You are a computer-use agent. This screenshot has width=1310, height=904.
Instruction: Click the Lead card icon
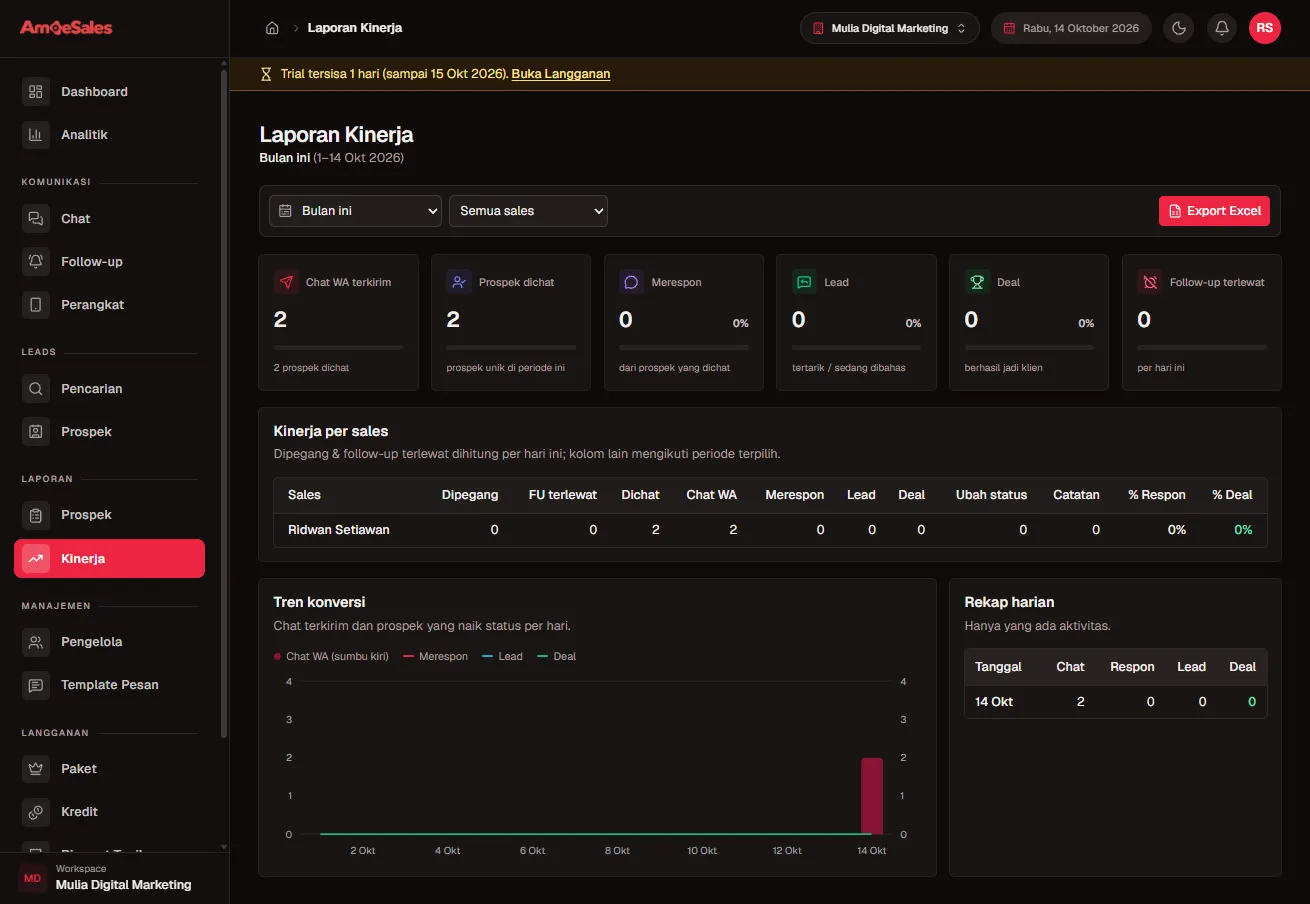point(804,282)
